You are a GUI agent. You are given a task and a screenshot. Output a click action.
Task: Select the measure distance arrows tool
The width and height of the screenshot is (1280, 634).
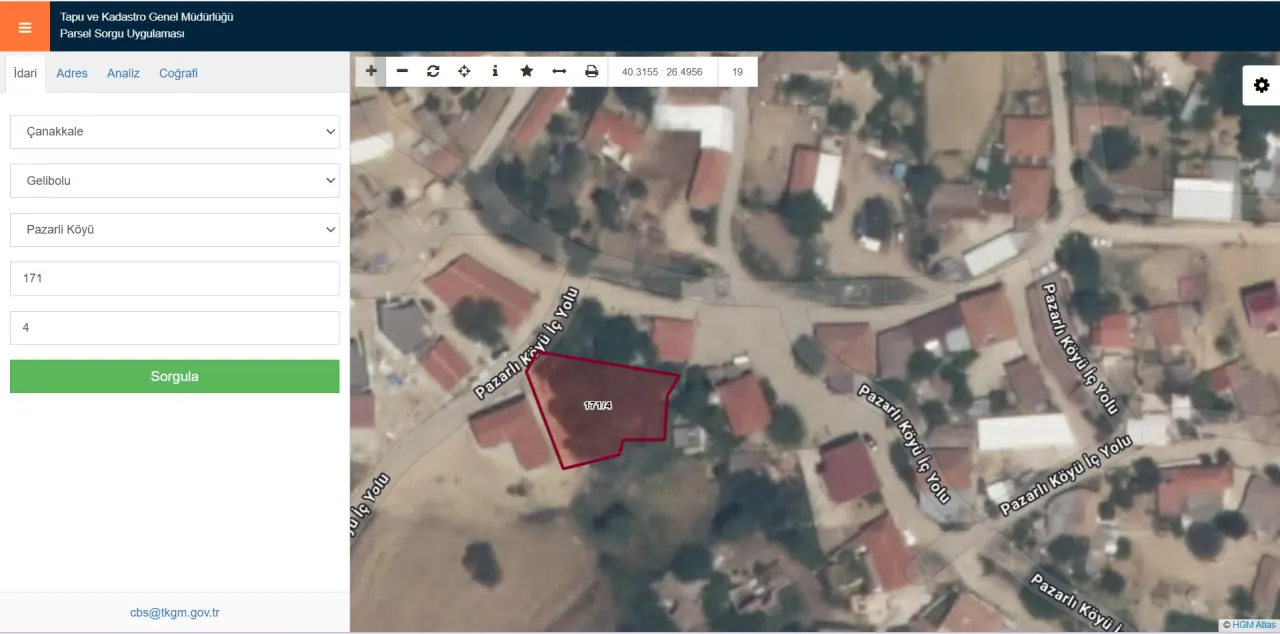559,71
